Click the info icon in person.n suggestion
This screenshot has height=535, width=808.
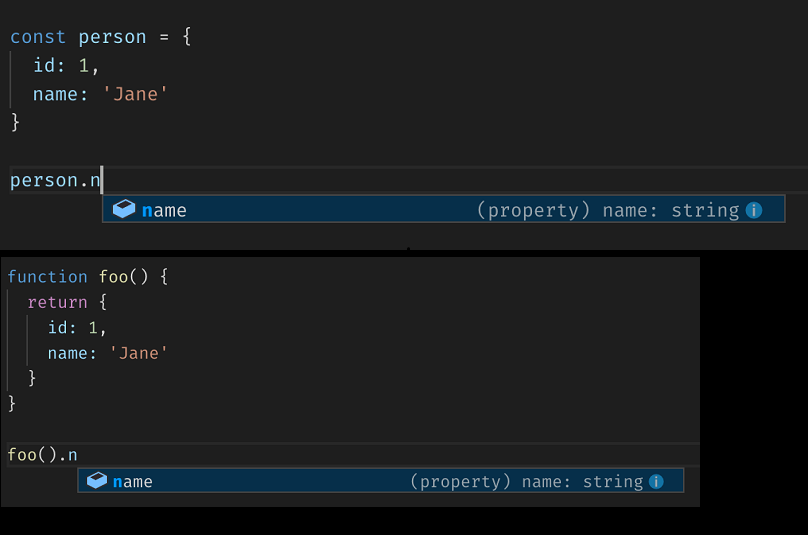pos(754,210)
